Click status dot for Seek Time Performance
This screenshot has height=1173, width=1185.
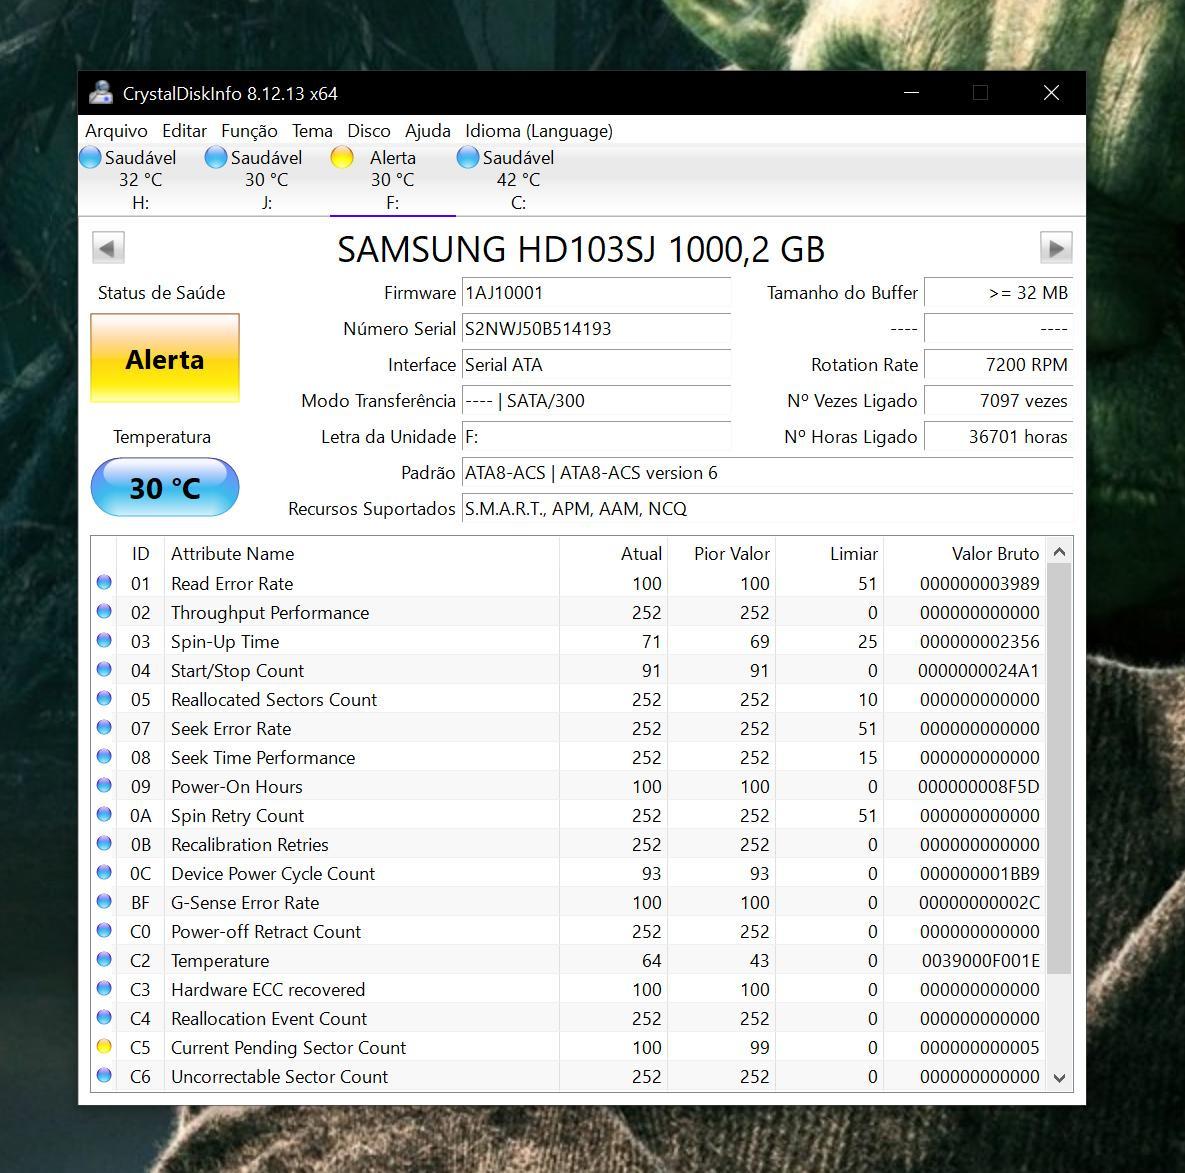[x=104, y=756]
